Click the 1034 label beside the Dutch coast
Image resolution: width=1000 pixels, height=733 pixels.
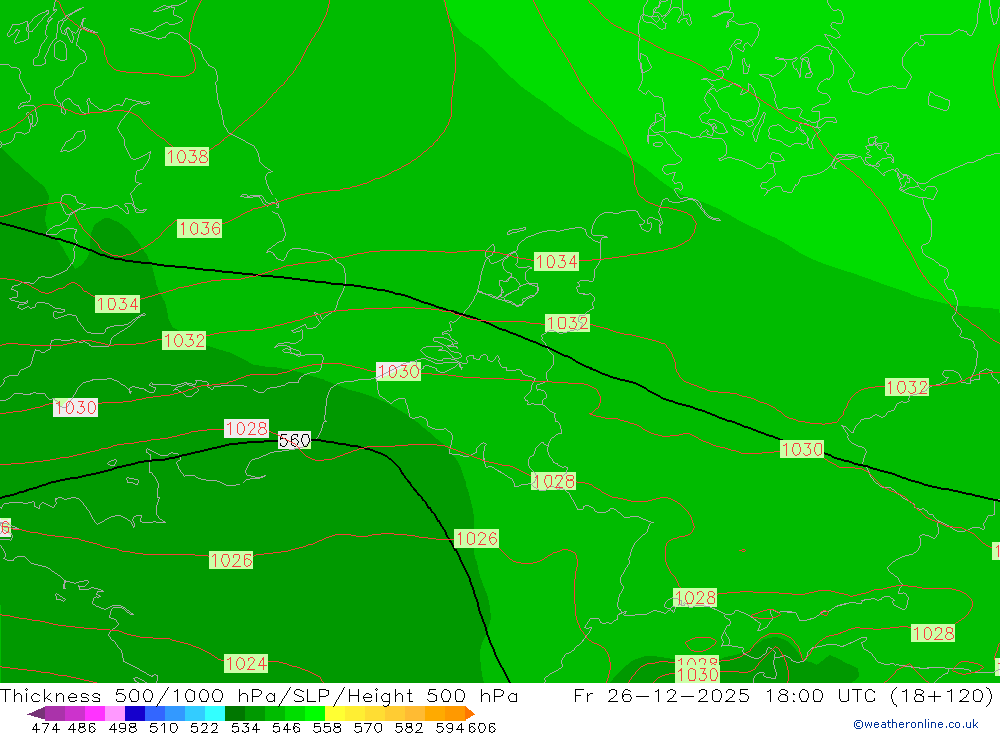point(556,262)
